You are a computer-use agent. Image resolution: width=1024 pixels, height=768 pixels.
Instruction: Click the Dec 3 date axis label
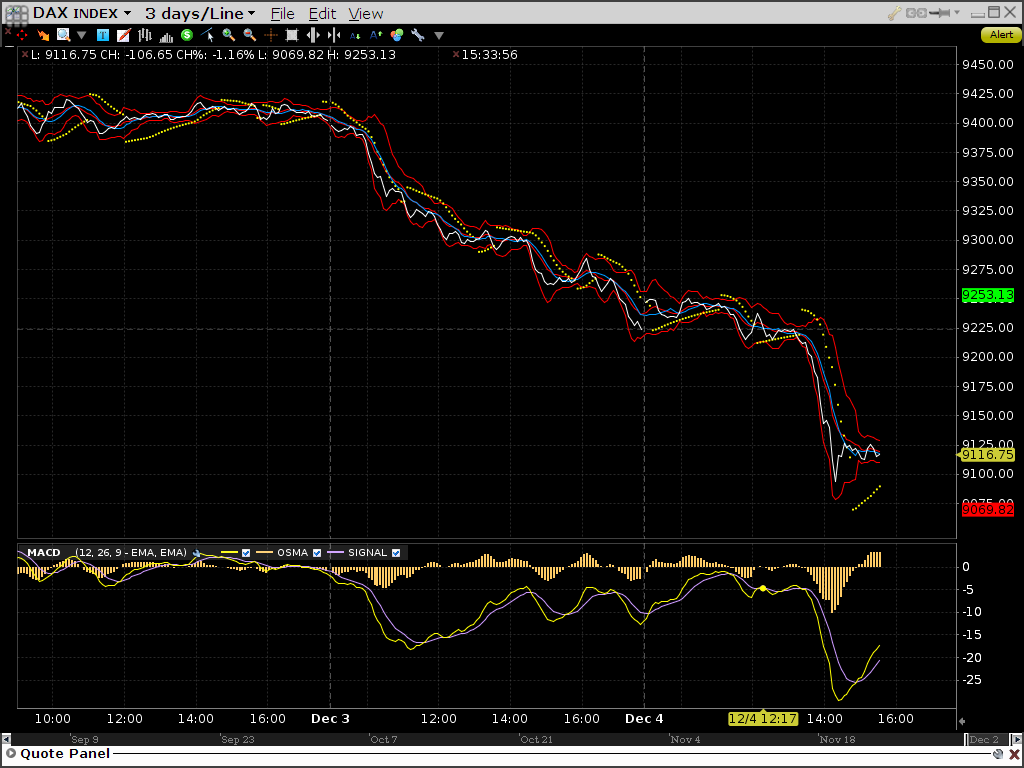(330, 719)
